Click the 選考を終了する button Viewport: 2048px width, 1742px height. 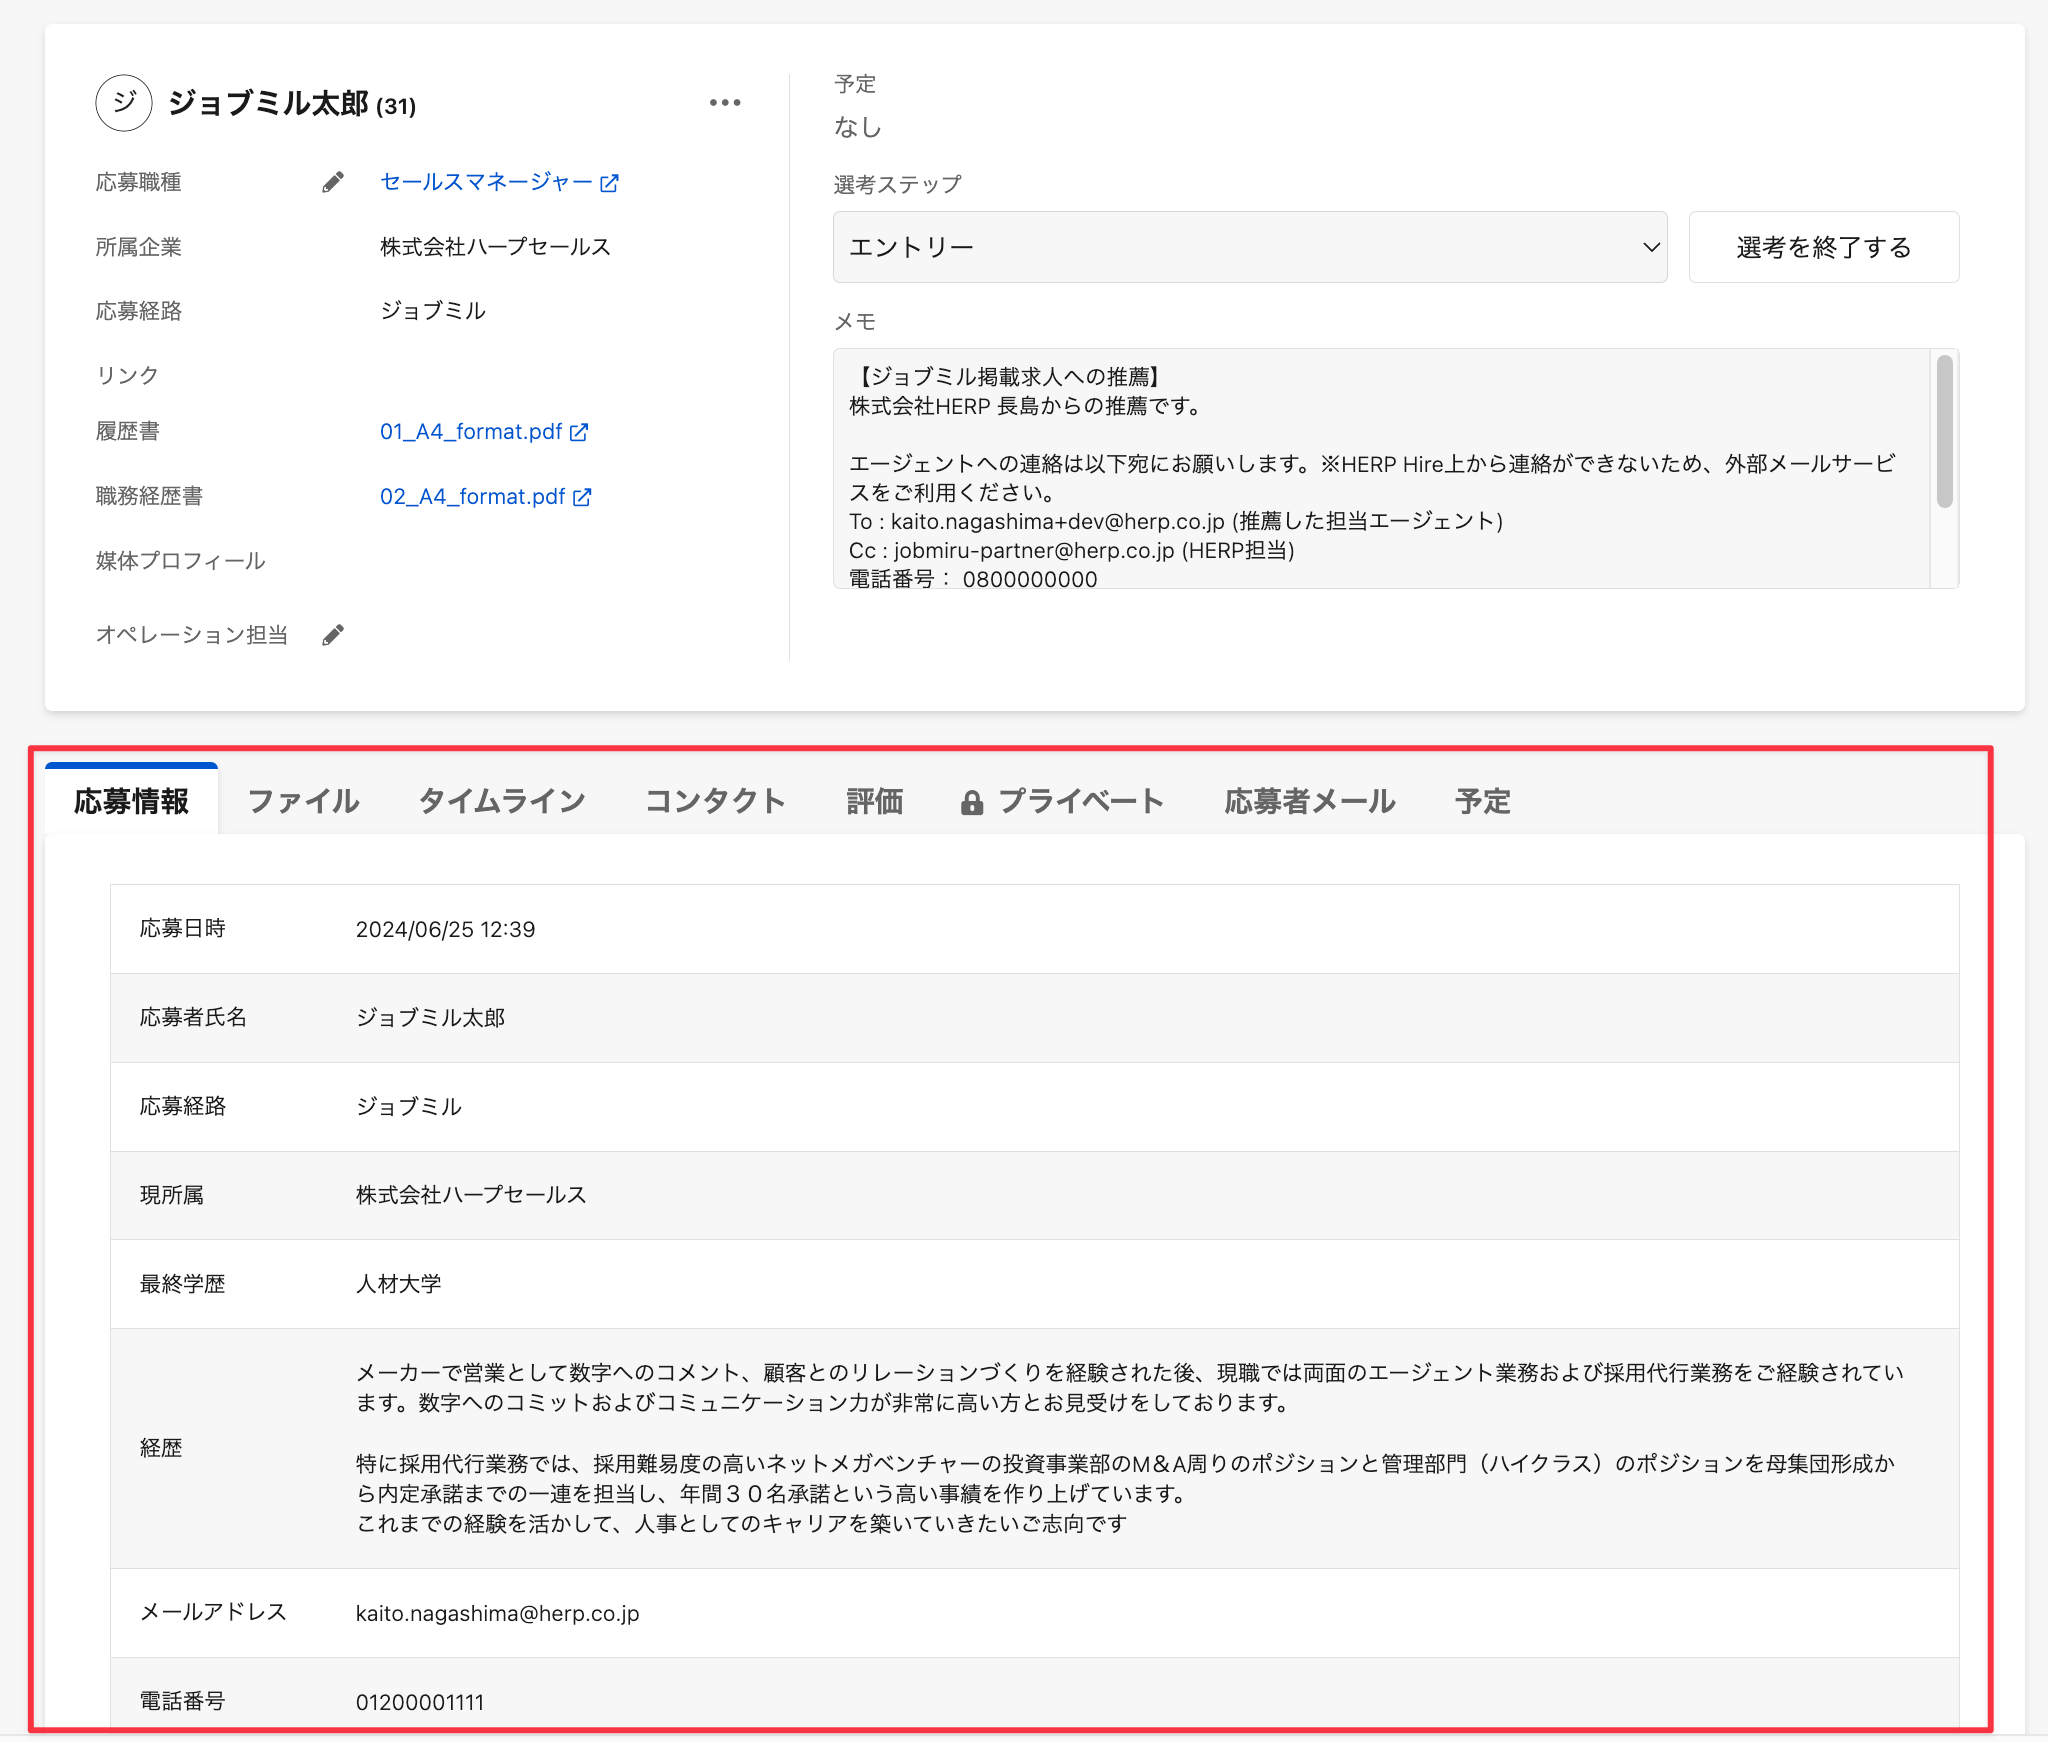click(x=1823, y=247)
